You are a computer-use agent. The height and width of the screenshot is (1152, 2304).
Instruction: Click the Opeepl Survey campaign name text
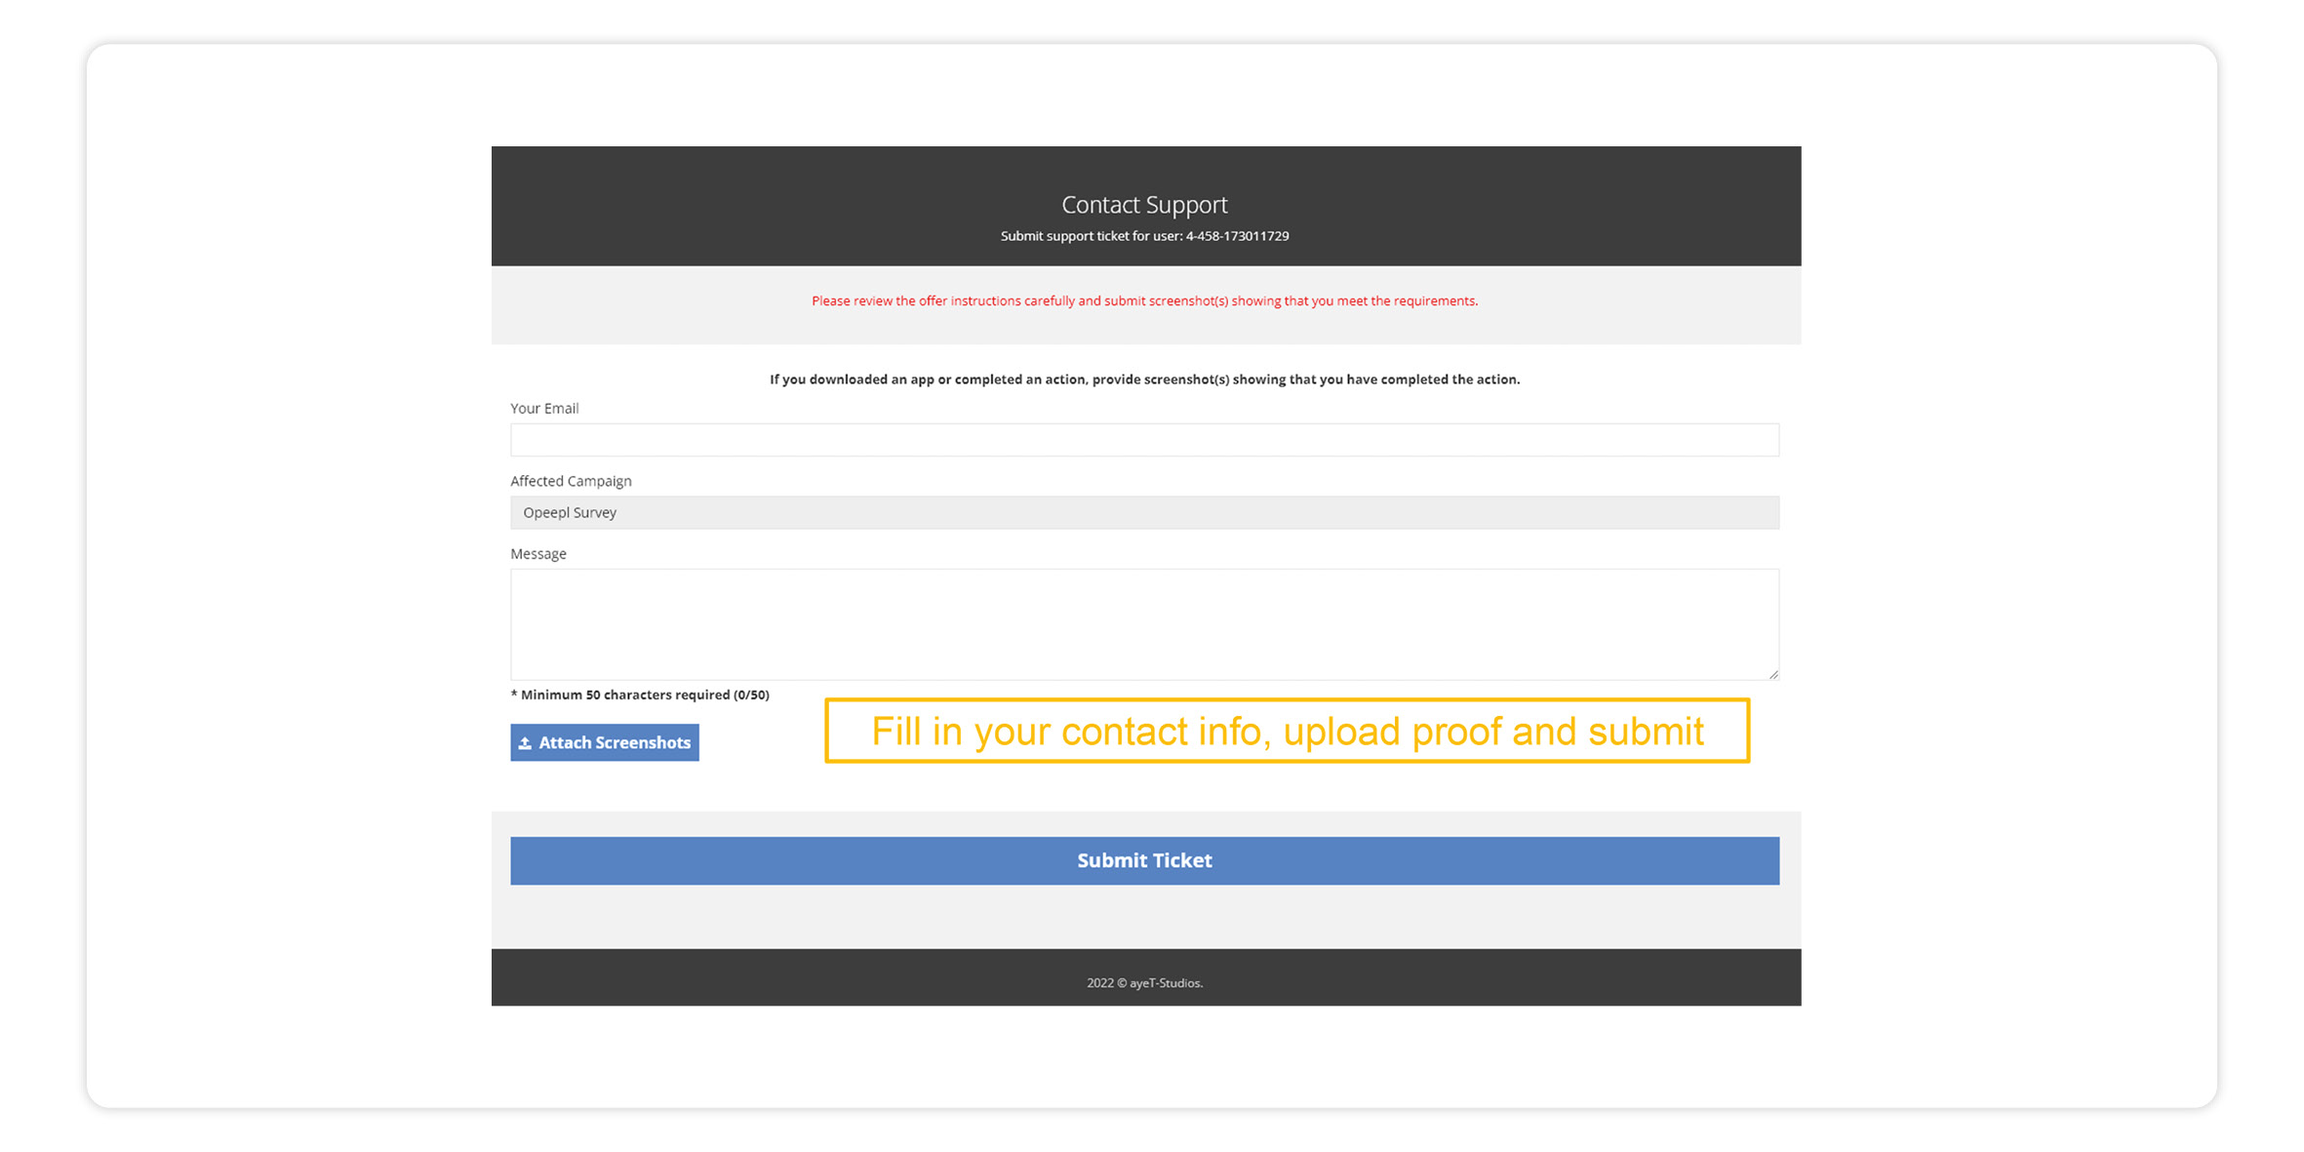(569, 512)
